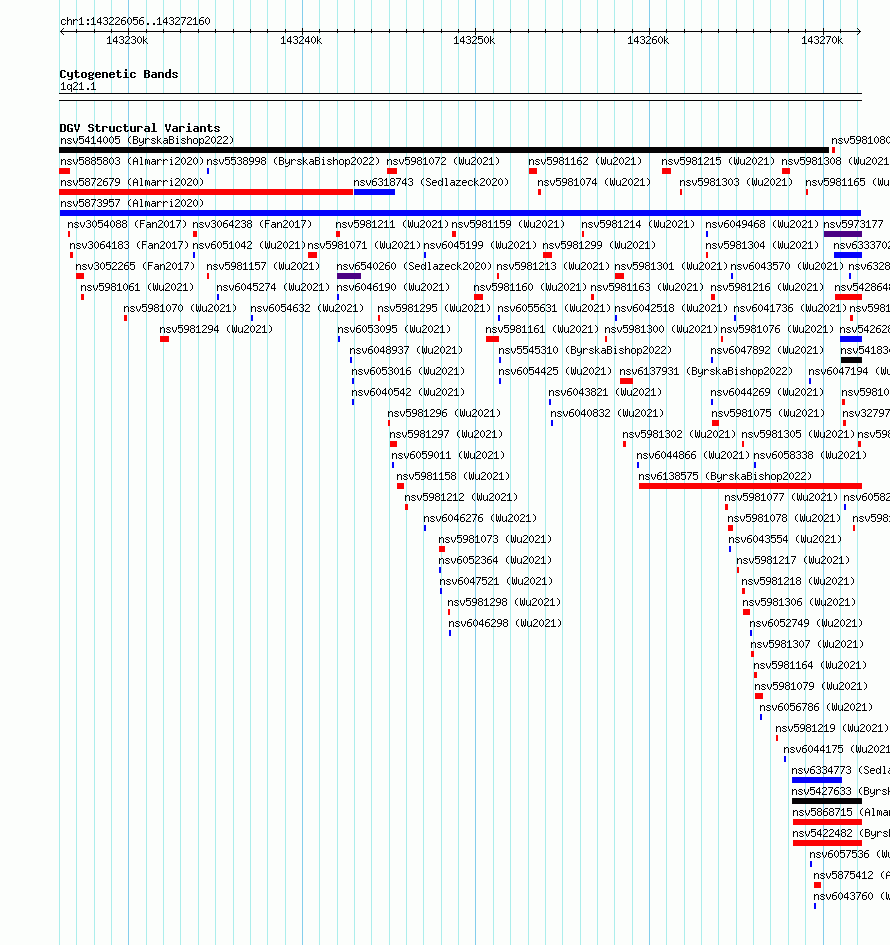The image size is (890, 945).
Task: Open the nsv6044866 (Wu2021) label
Action: [x=693, y=455]
